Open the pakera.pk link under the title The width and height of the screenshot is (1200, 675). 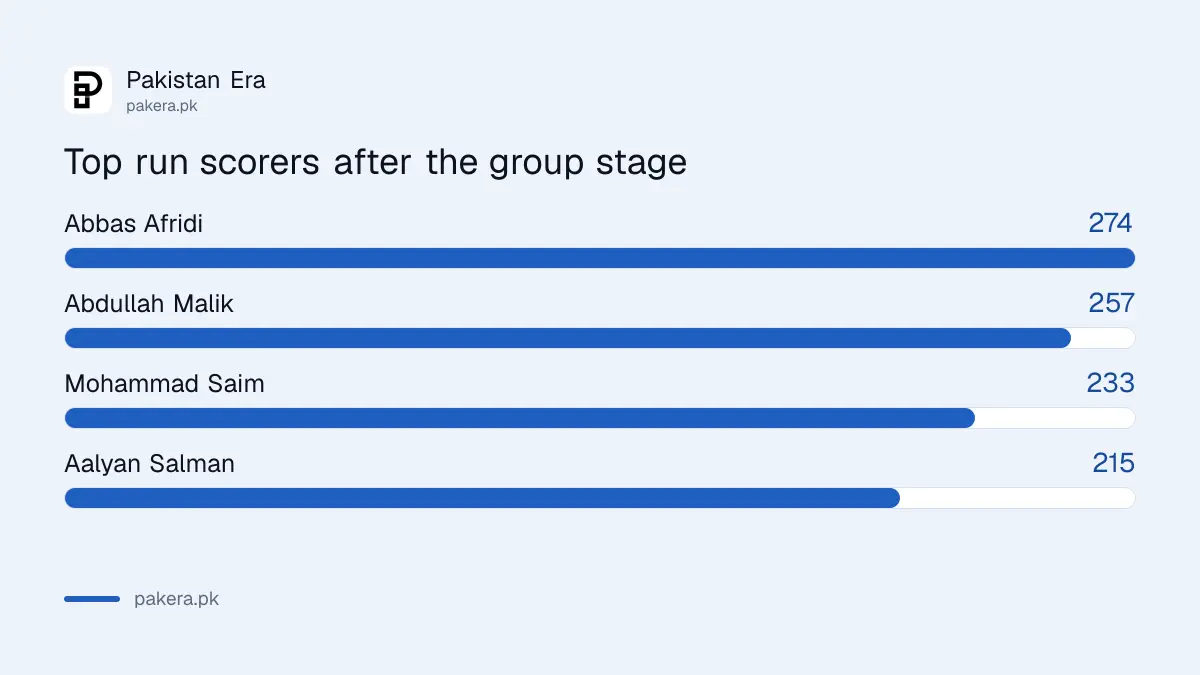pos(162,105)
